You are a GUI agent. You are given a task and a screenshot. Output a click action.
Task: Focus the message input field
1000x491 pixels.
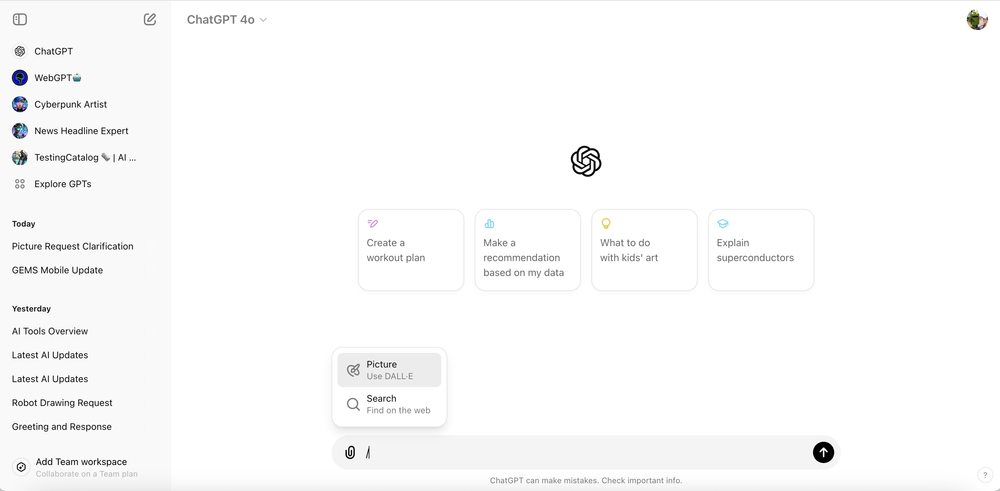click(585, 453)
